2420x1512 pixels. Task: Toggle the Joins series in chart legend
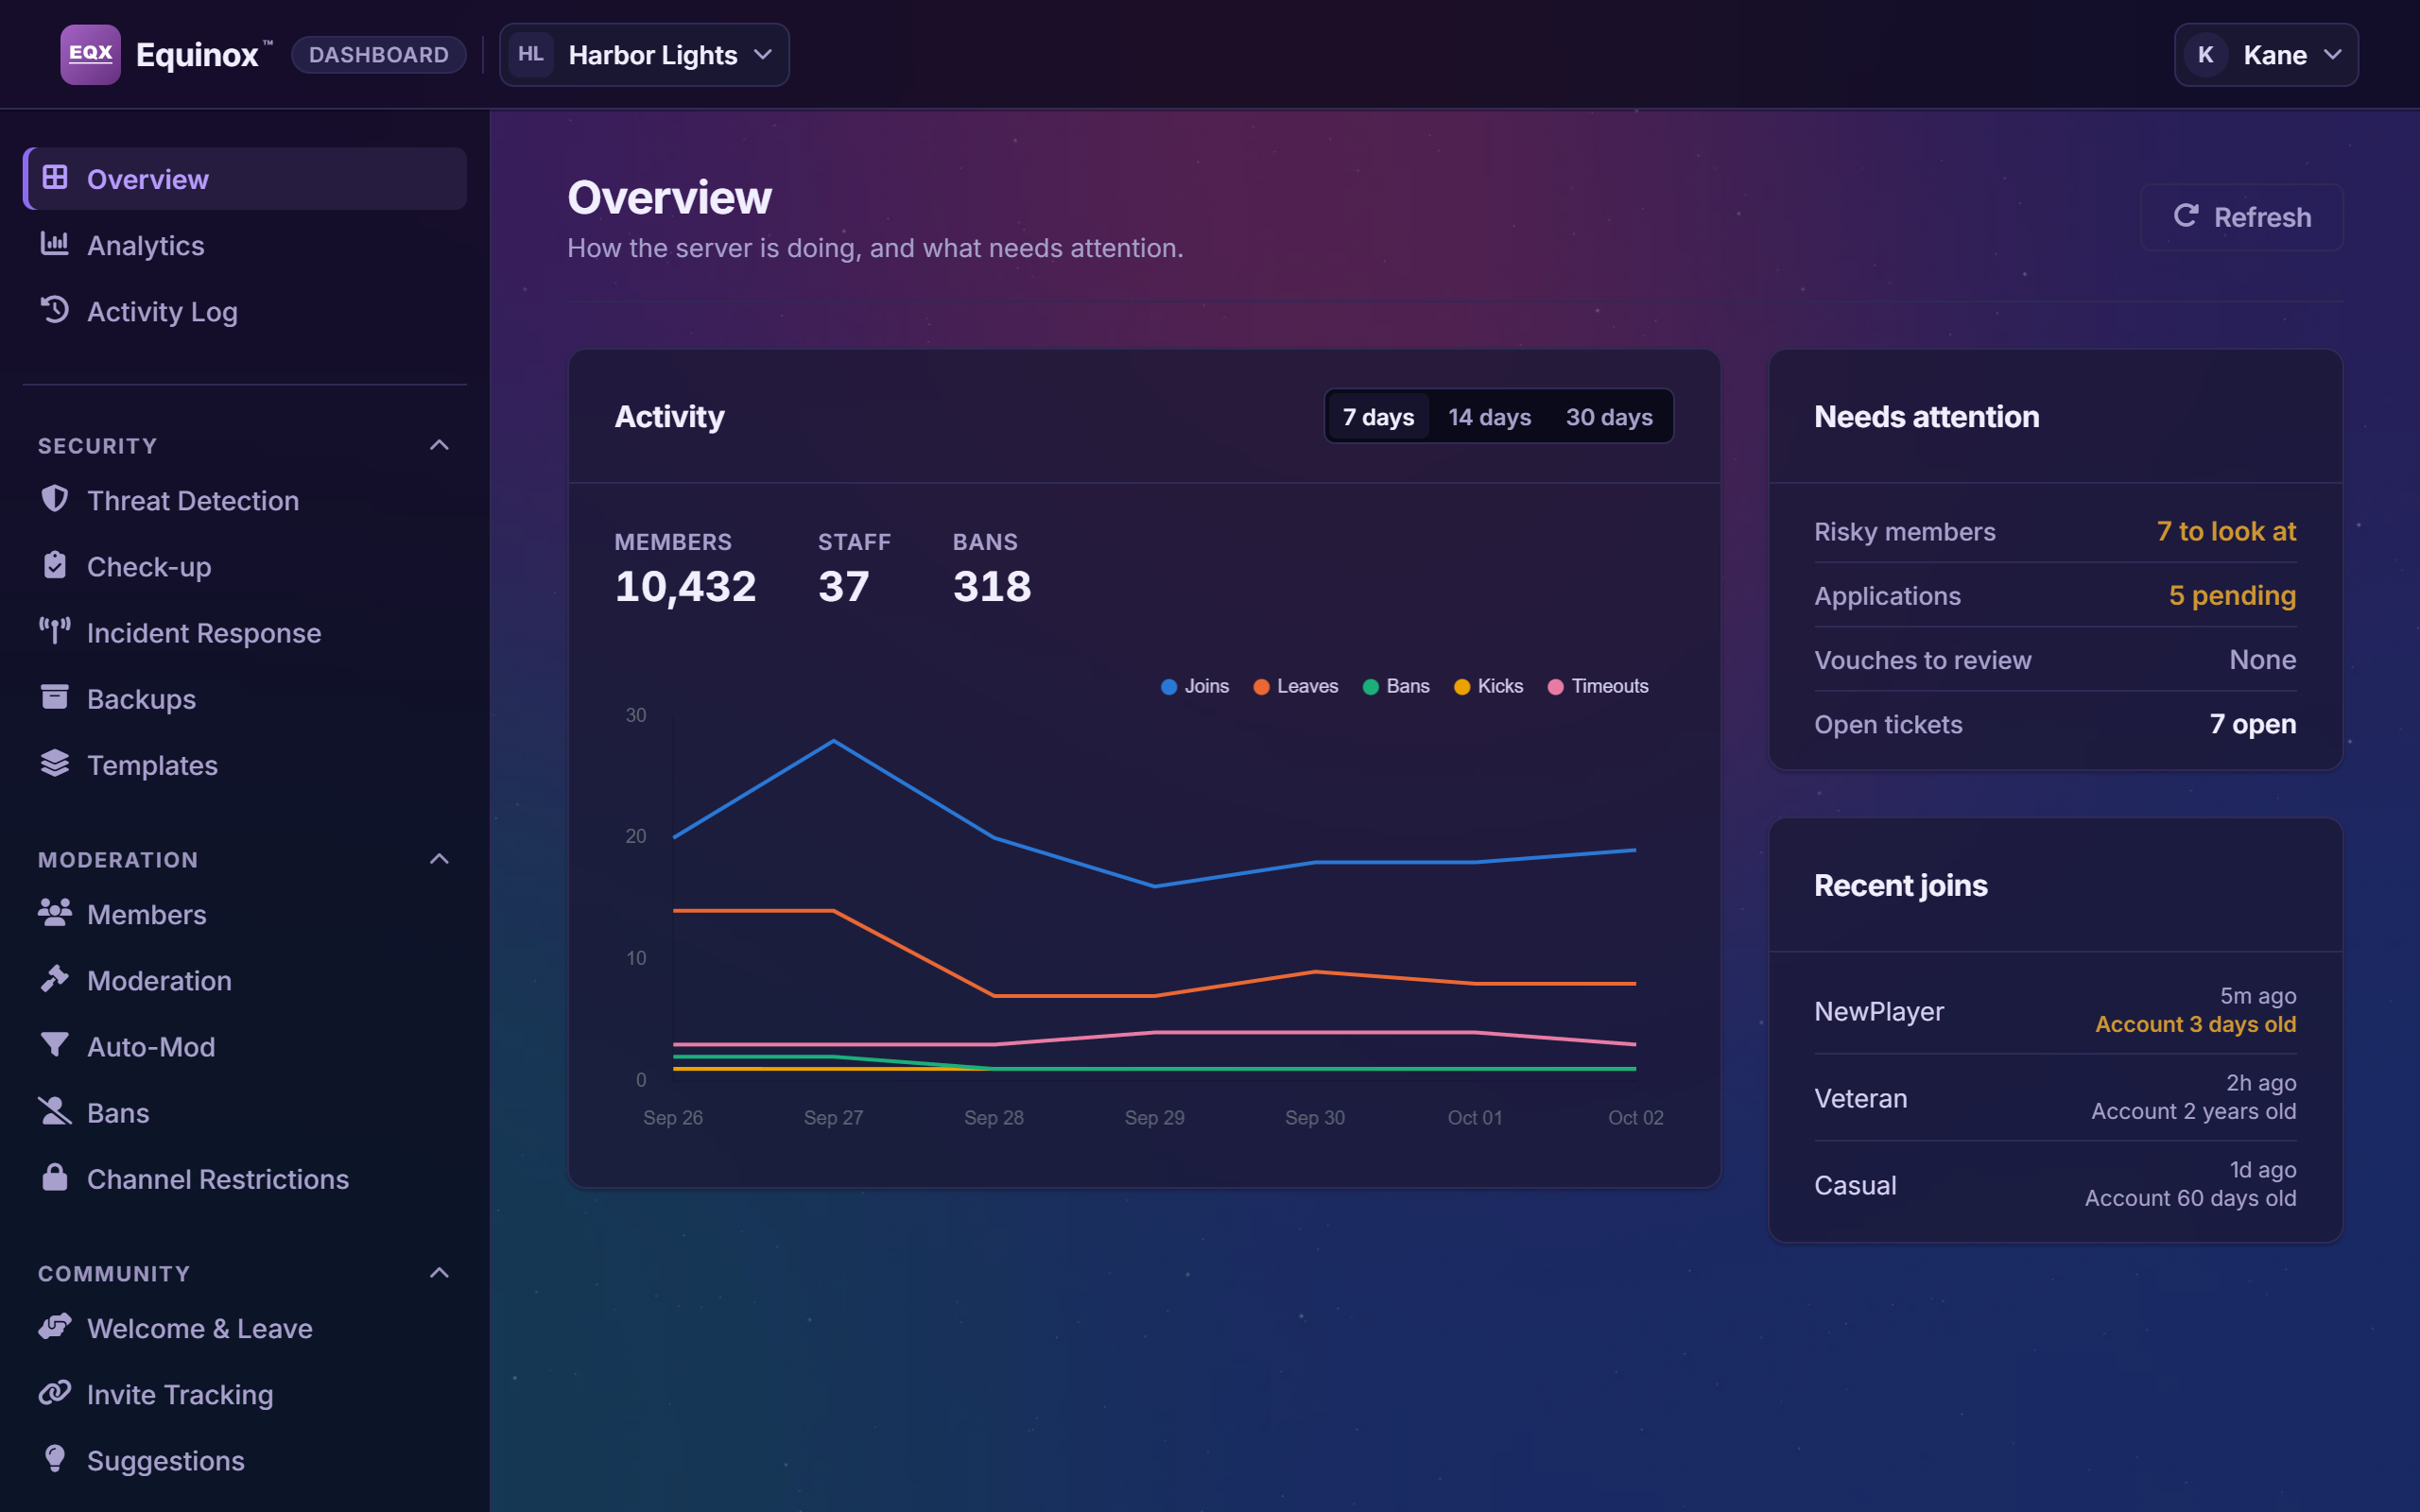1195,686
